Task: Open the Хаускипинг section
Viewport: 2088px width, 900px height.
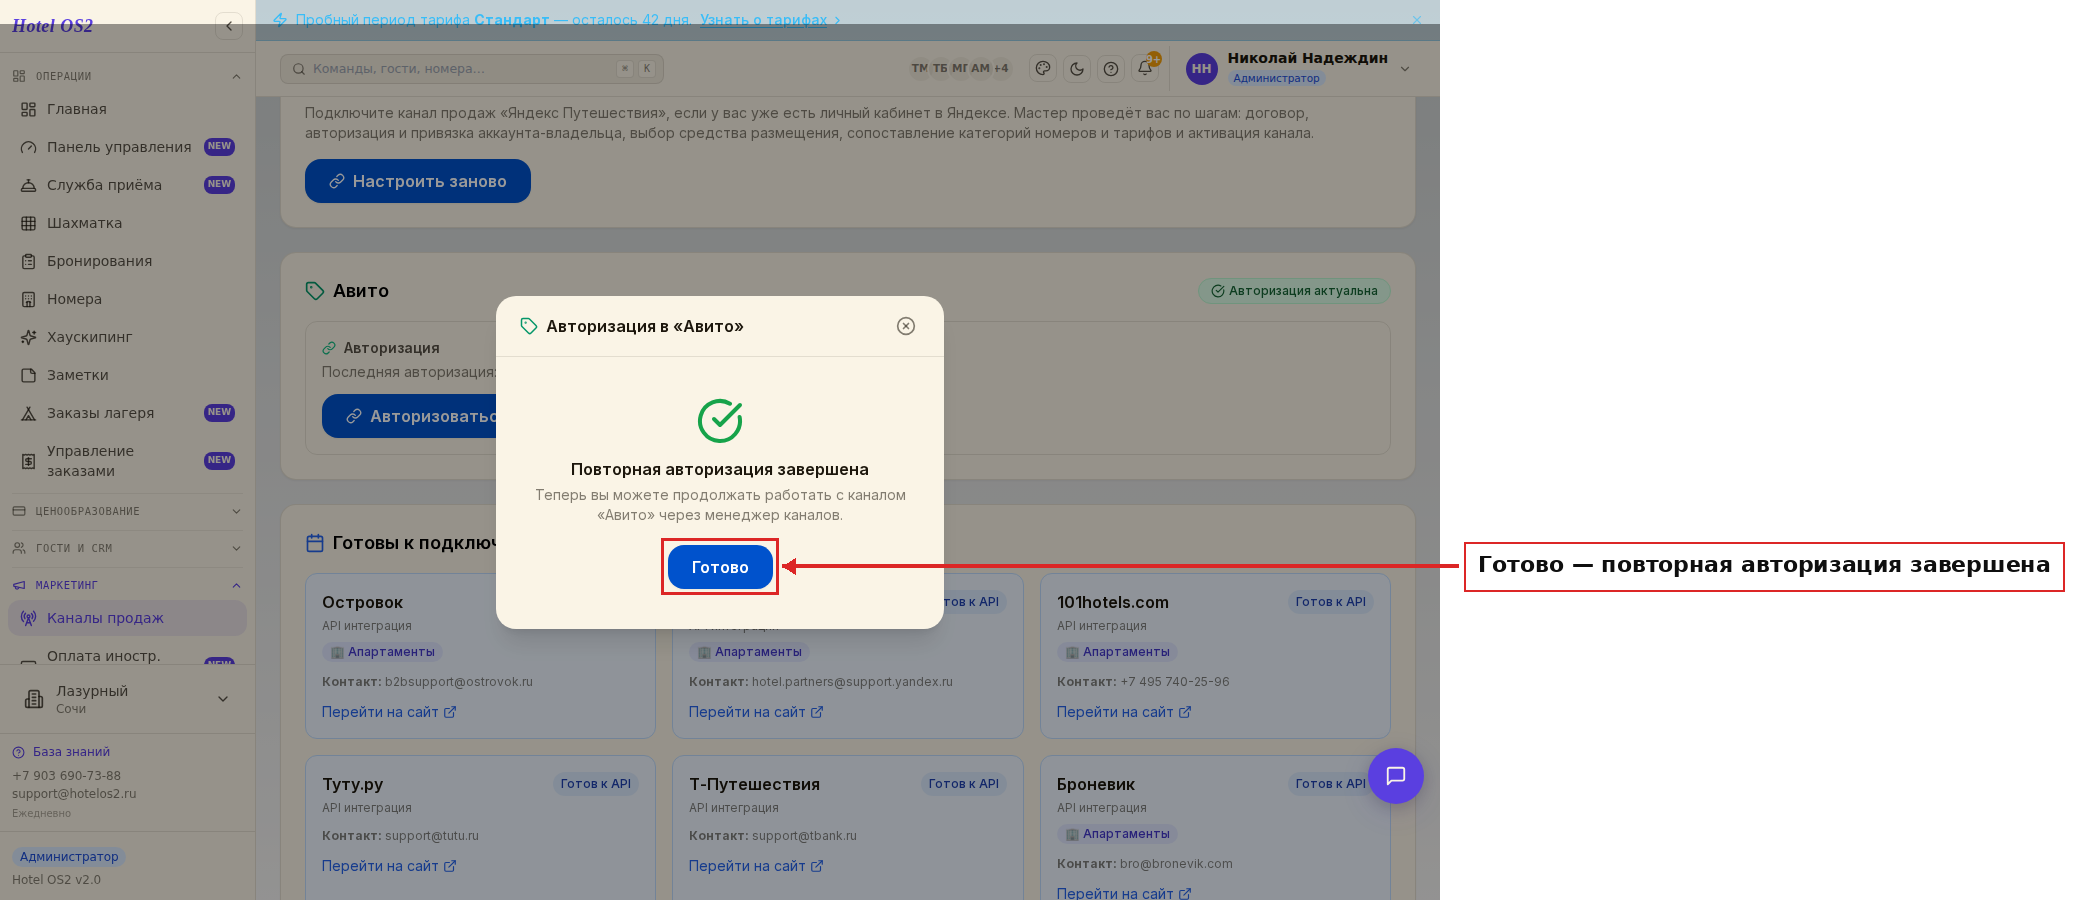Action: pyautogui.click(x=127, y=337)
